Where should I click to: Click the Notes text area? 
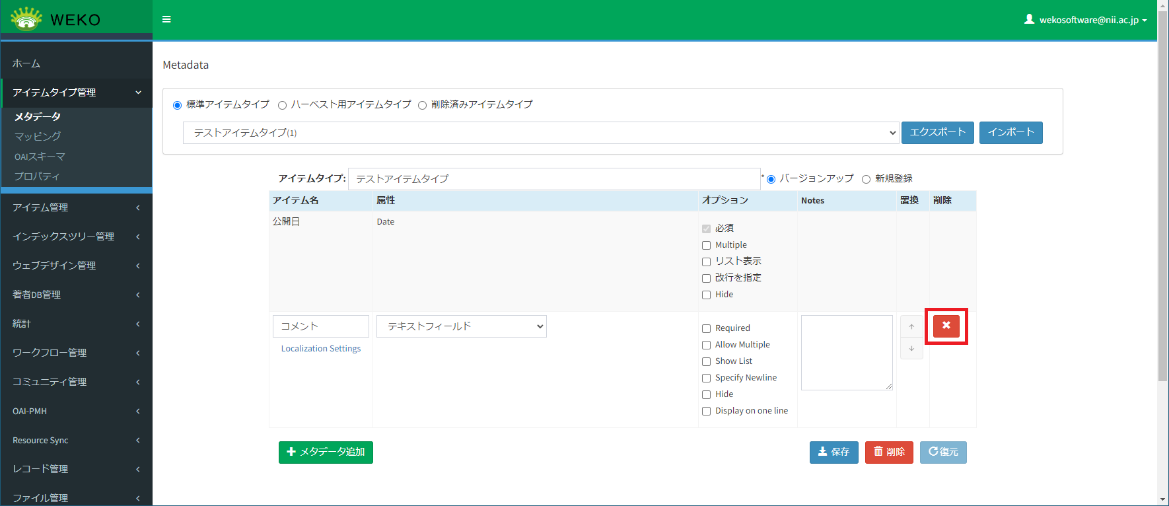point(846,352)
